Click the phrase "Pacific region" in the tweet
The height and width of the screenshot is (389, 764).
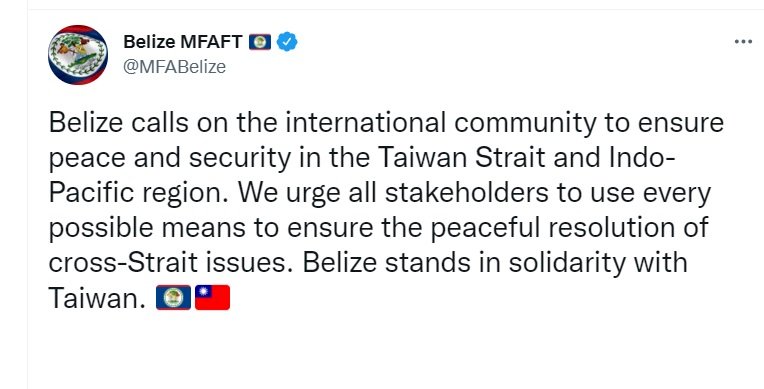(138, 194)
